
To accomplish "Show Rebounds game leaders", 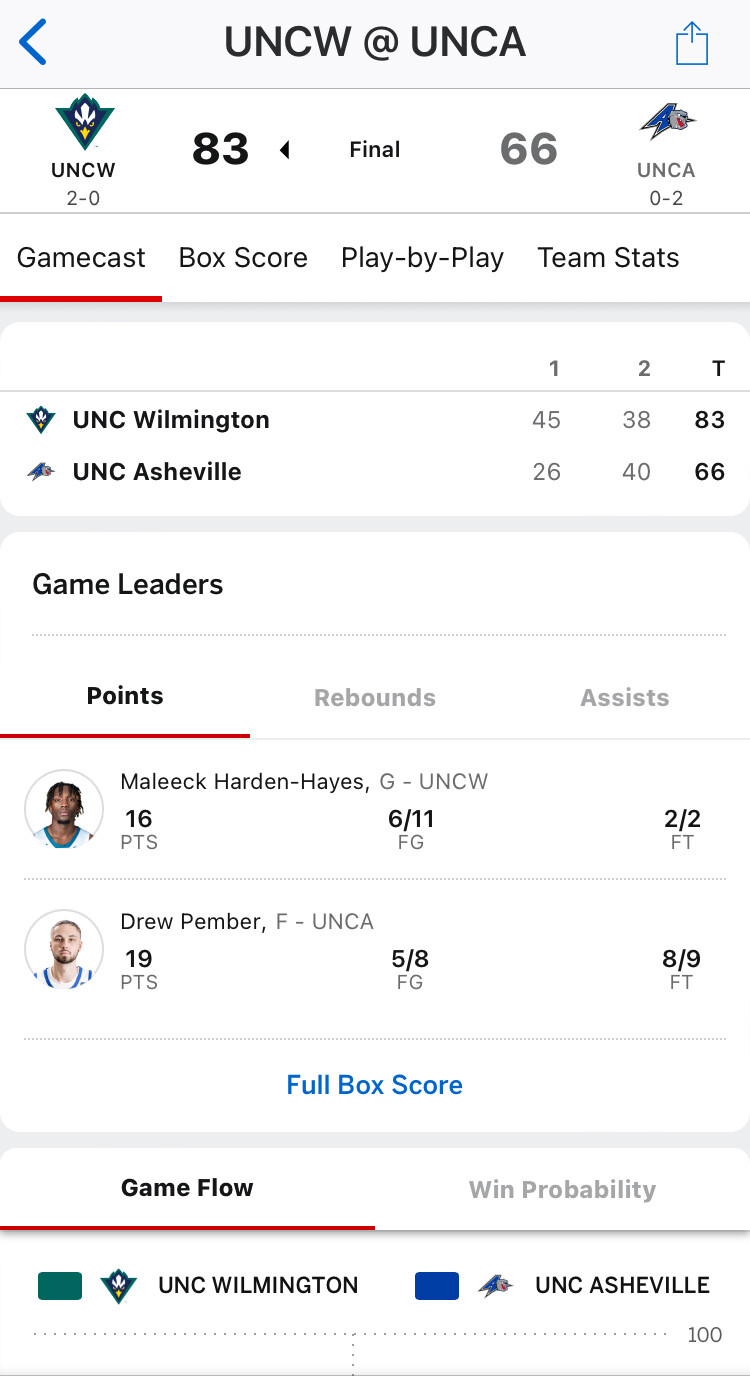I will (x=375, y=698).
